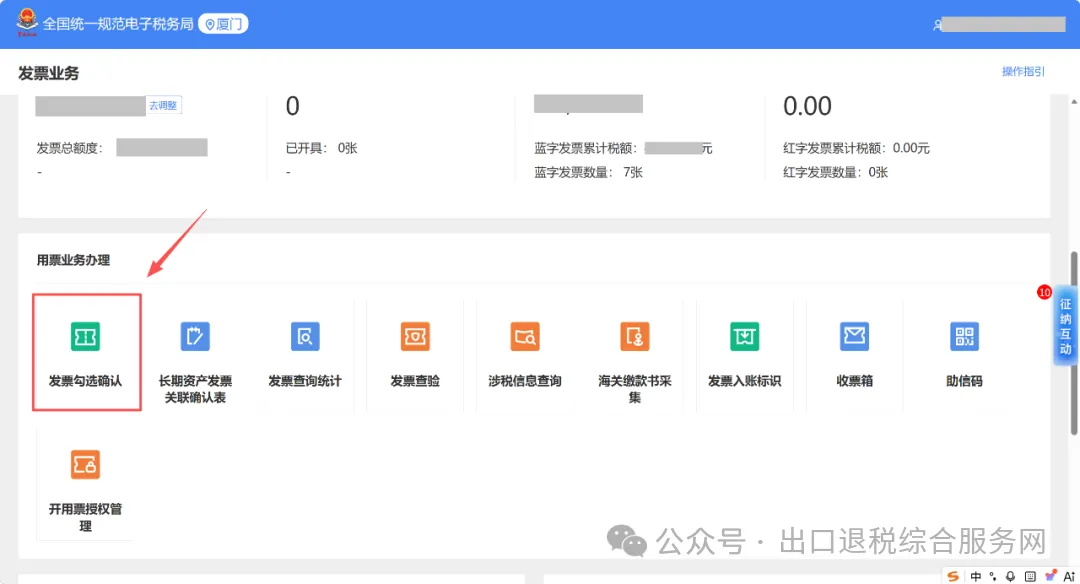This screenshot has height=584, width=1080.
Task: Open 海关缴款书采集 icon
Action: click(634, 336)
